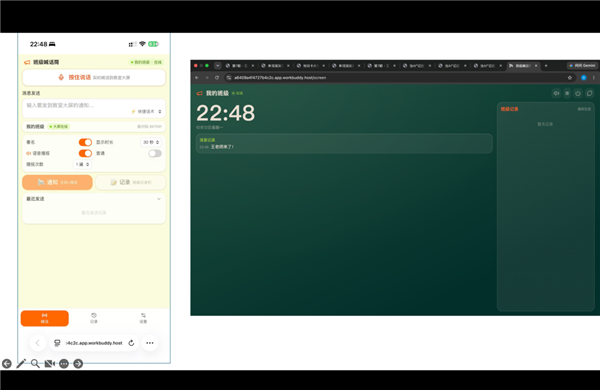The image size is (600, 390).
Task: Switch to the active rightmost Chrome tab
Action: point(523,65)
